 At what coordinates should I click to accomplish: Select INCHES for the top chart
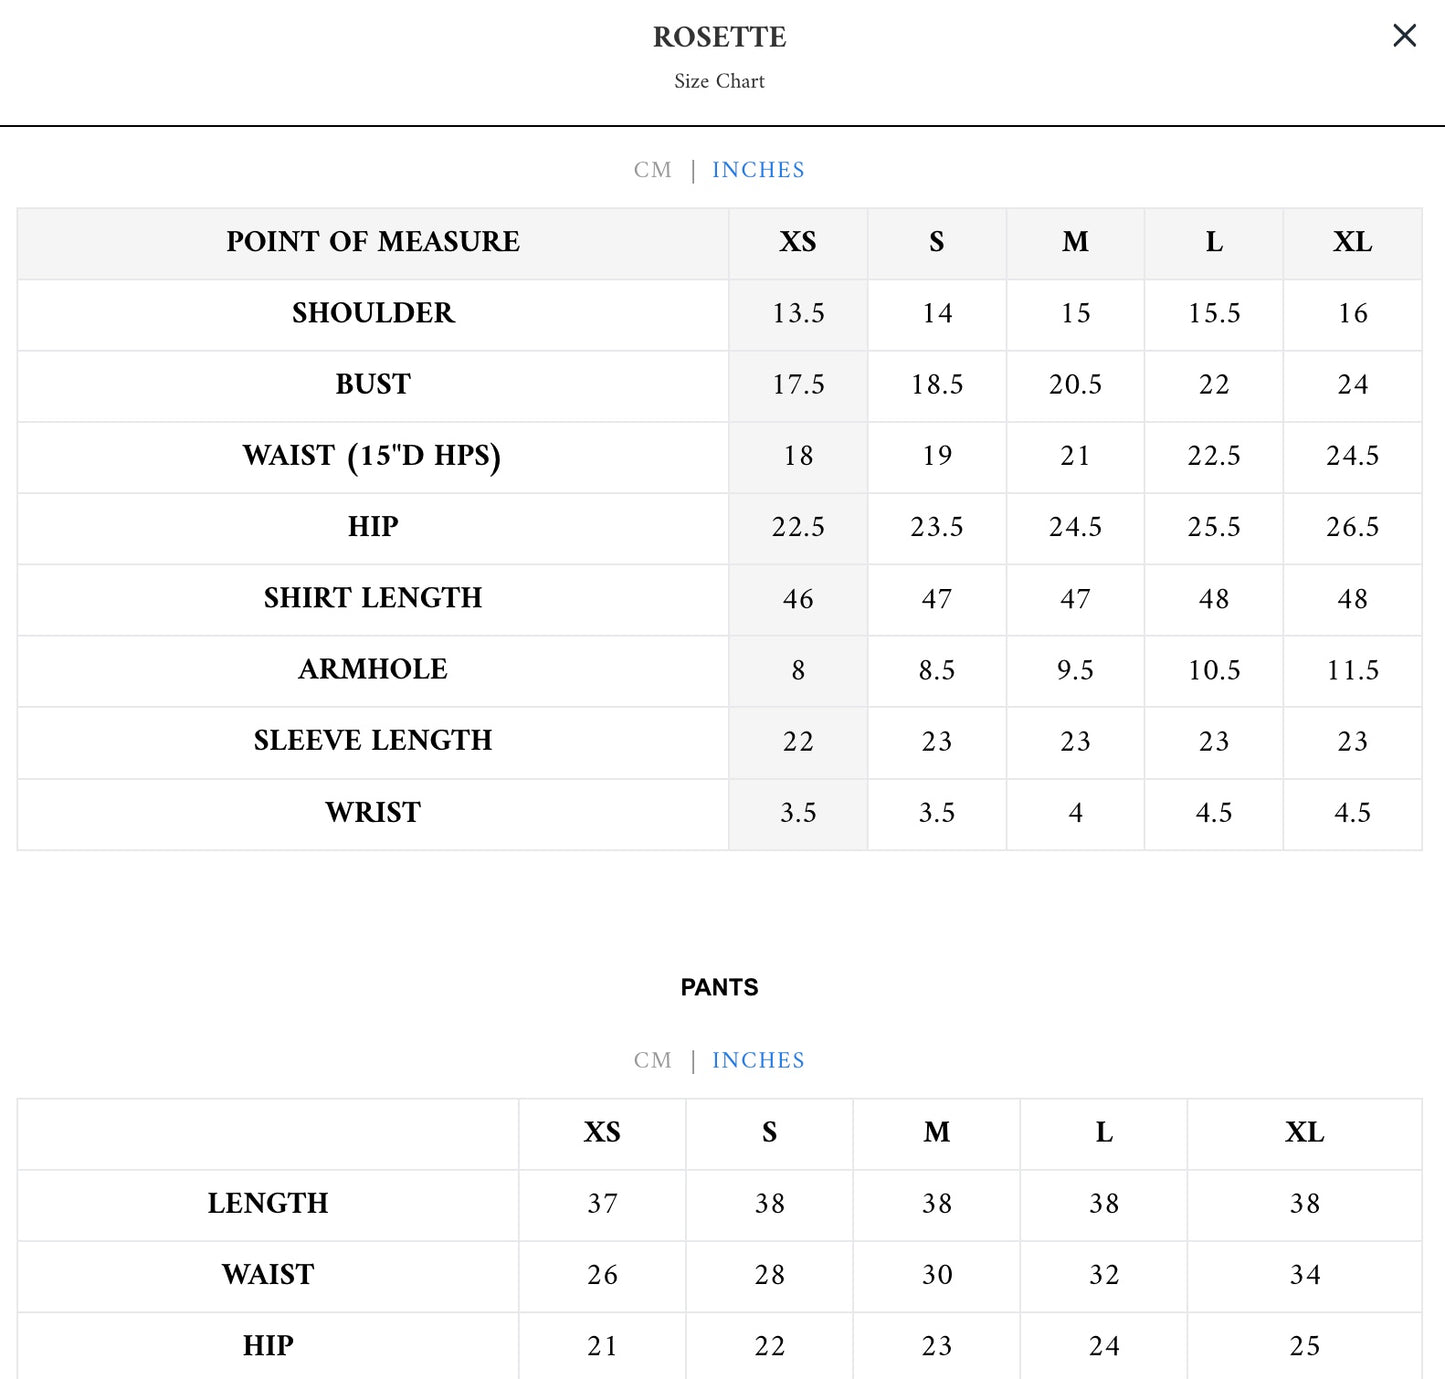758,170
